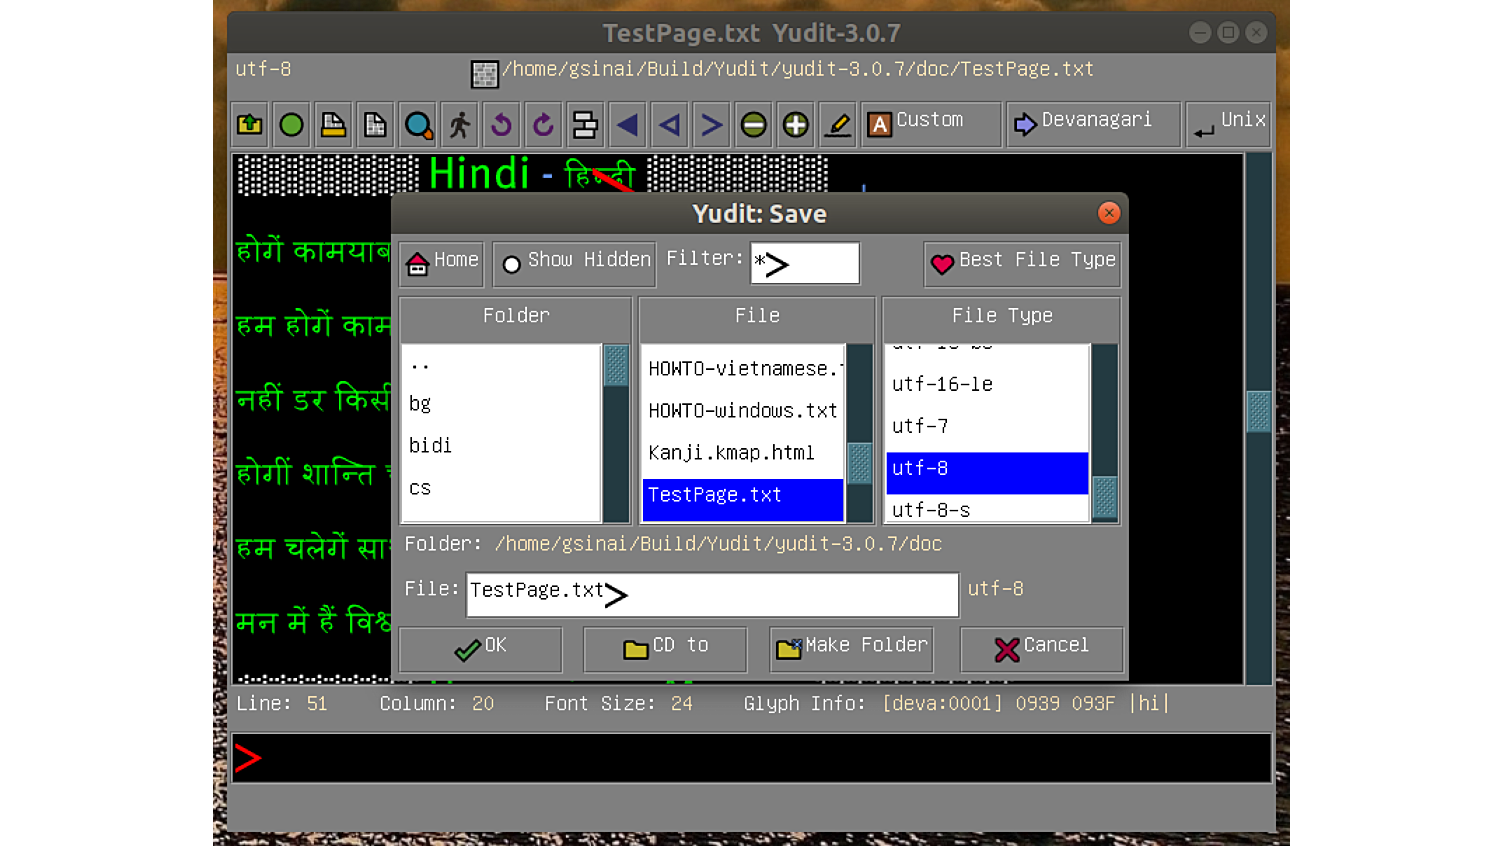Open the bidi folder in list
This screenshot has height=846, width=1504.
tap(431, 446)
